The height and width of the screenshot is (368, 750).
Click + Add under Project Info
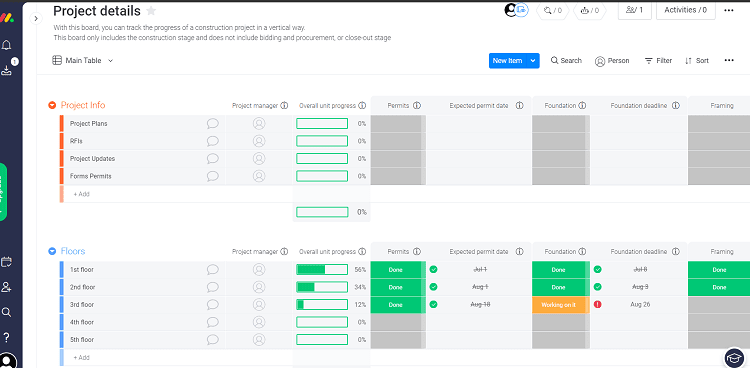[x=81, y=194]
